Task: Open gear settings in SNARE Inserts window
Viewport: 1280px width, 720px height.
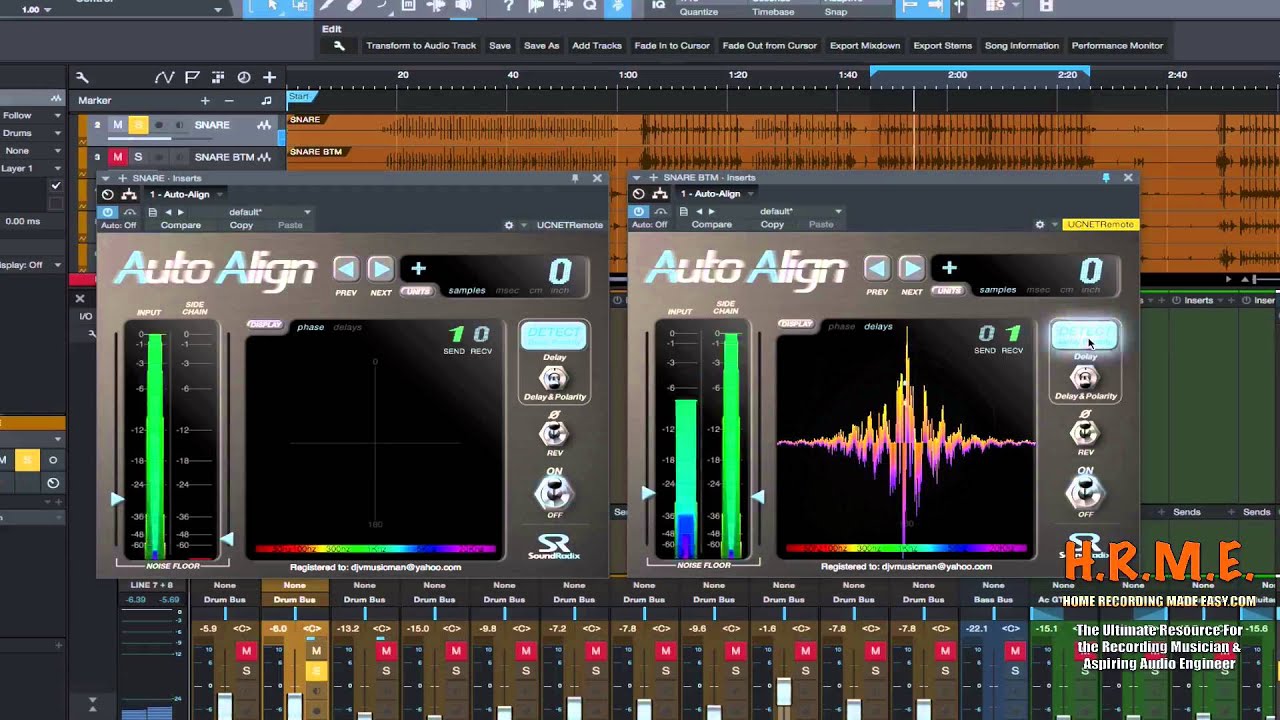Action: (x=509, y=225)
